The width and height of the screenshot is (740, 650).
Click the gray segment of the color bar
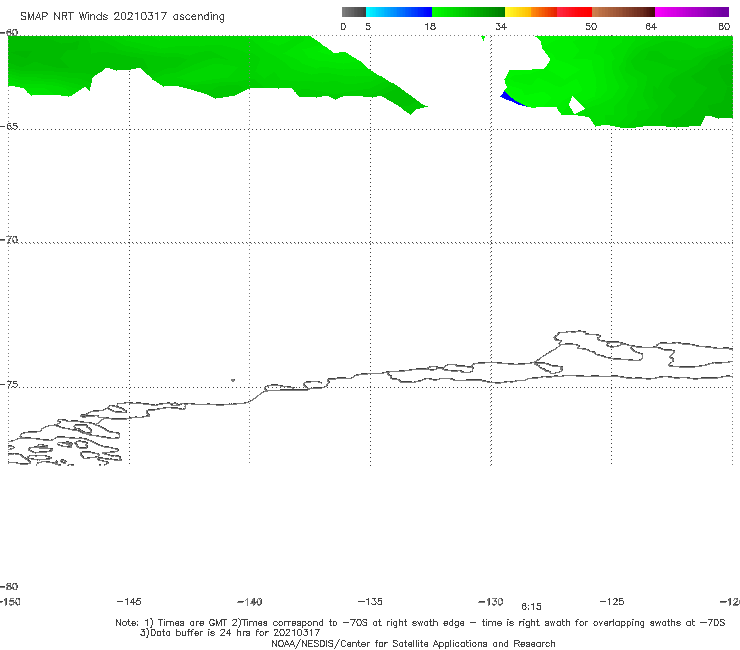coord(353,12)
